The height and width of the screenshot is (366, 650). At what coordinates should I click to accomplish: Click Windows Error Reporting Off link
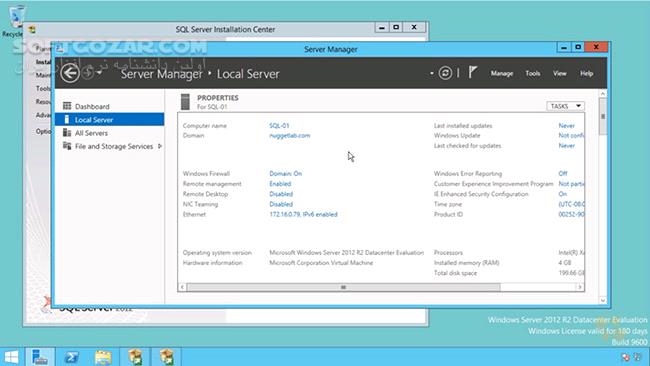563,174
